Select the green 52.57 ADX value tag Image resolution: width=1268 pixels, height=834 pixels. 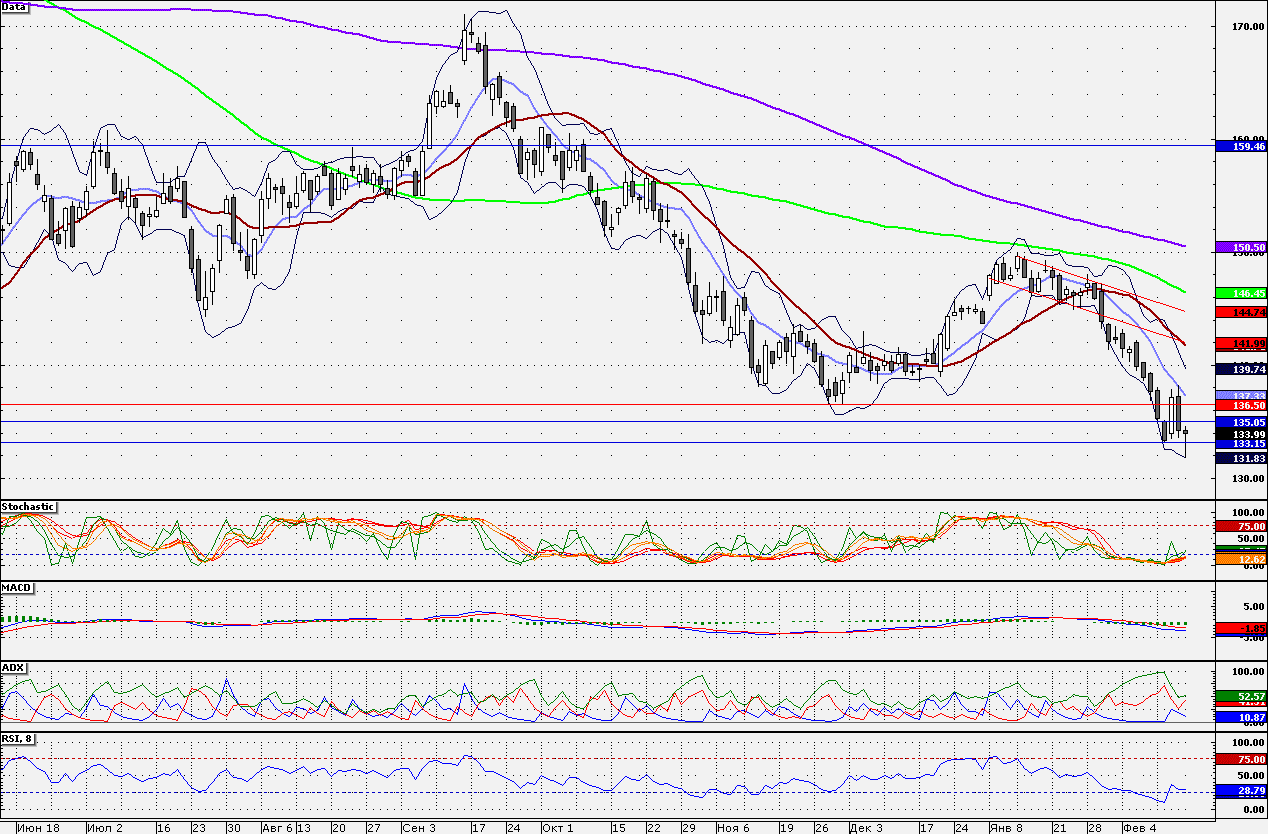tap(1241, 695)
